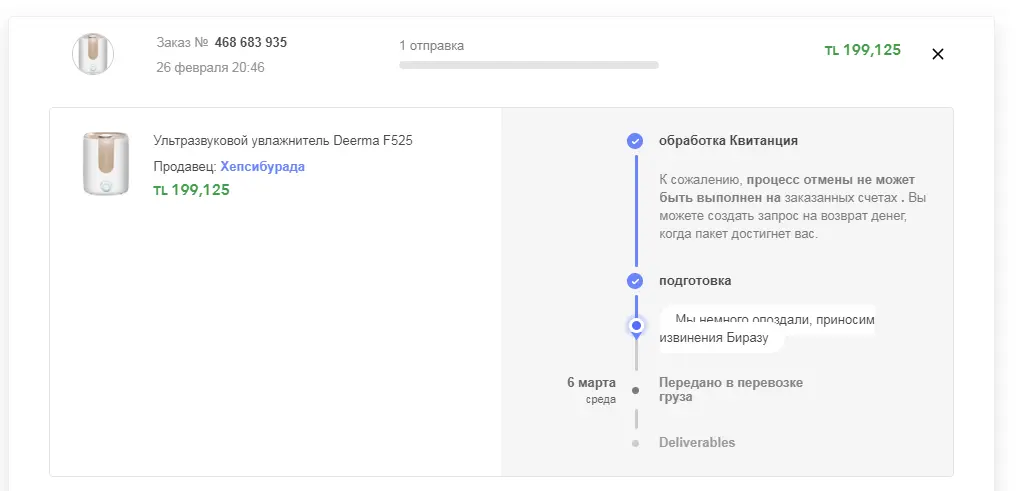Screen dimensions: 1016x491
Task: Click the 6 марта среда date label
Action: 592,391
